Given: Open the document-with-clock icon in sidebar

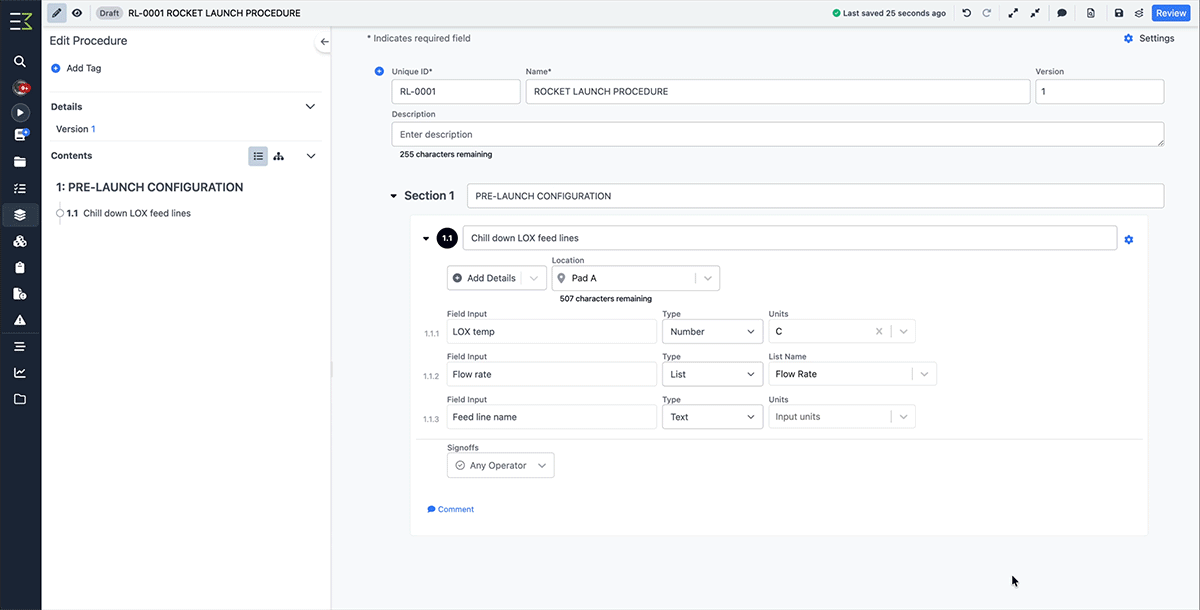Looking at the screenshot, I should 20,294.
